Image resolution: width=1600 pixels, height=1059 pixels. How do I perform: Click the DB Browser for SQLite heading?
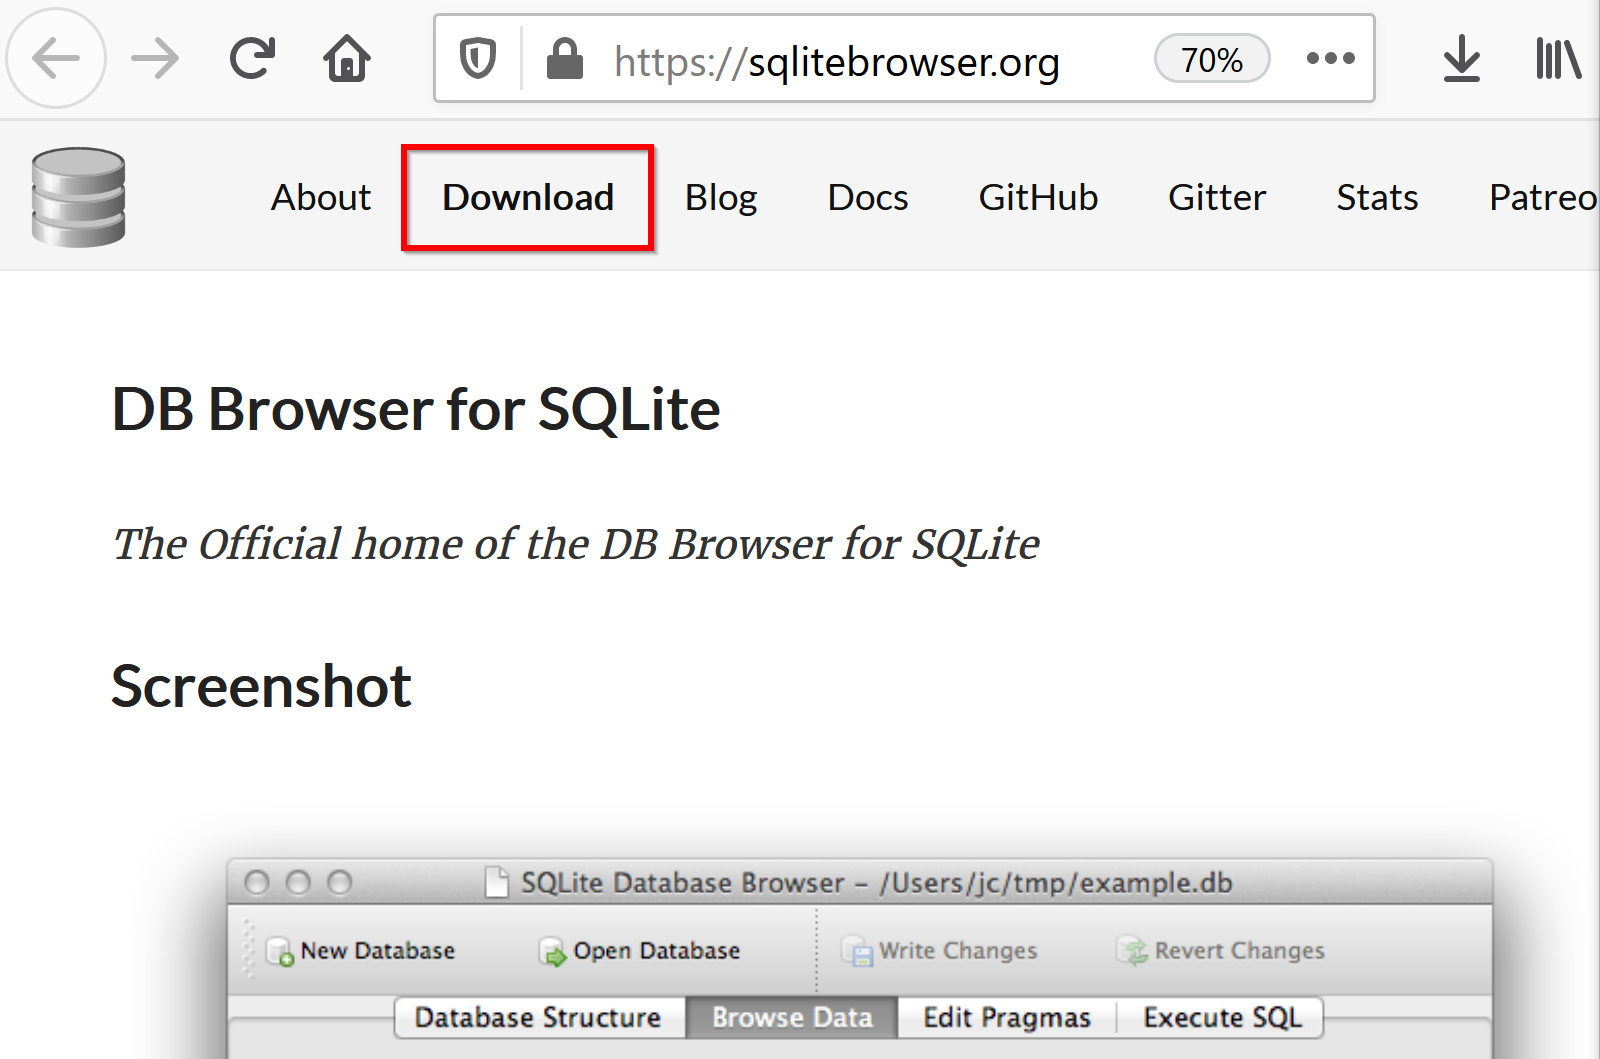tap(416, 410)
